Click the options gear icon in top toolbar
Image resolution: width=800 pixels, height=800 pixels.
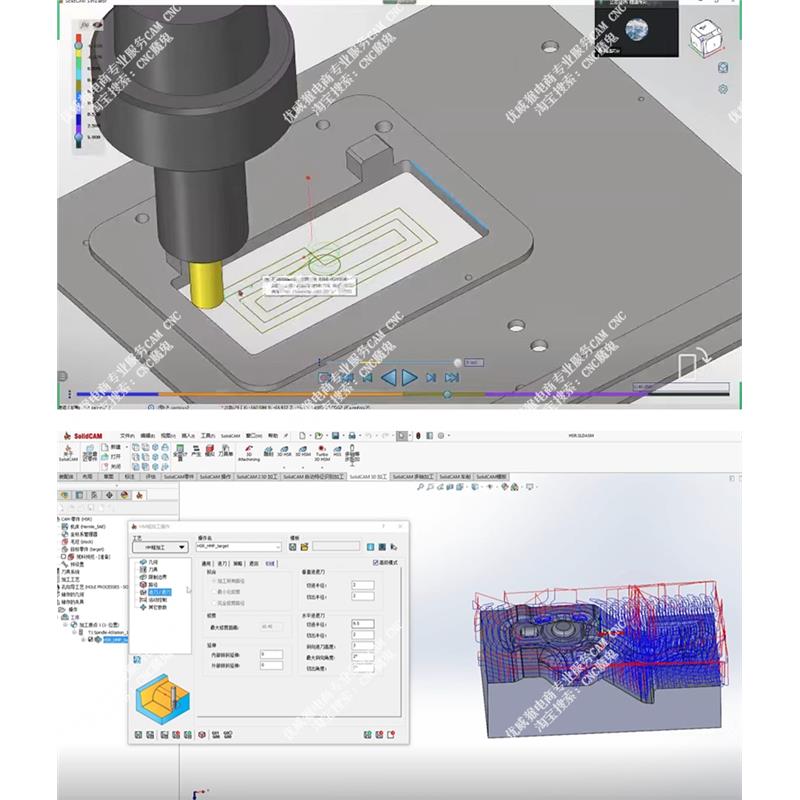(x=441, y=436)
